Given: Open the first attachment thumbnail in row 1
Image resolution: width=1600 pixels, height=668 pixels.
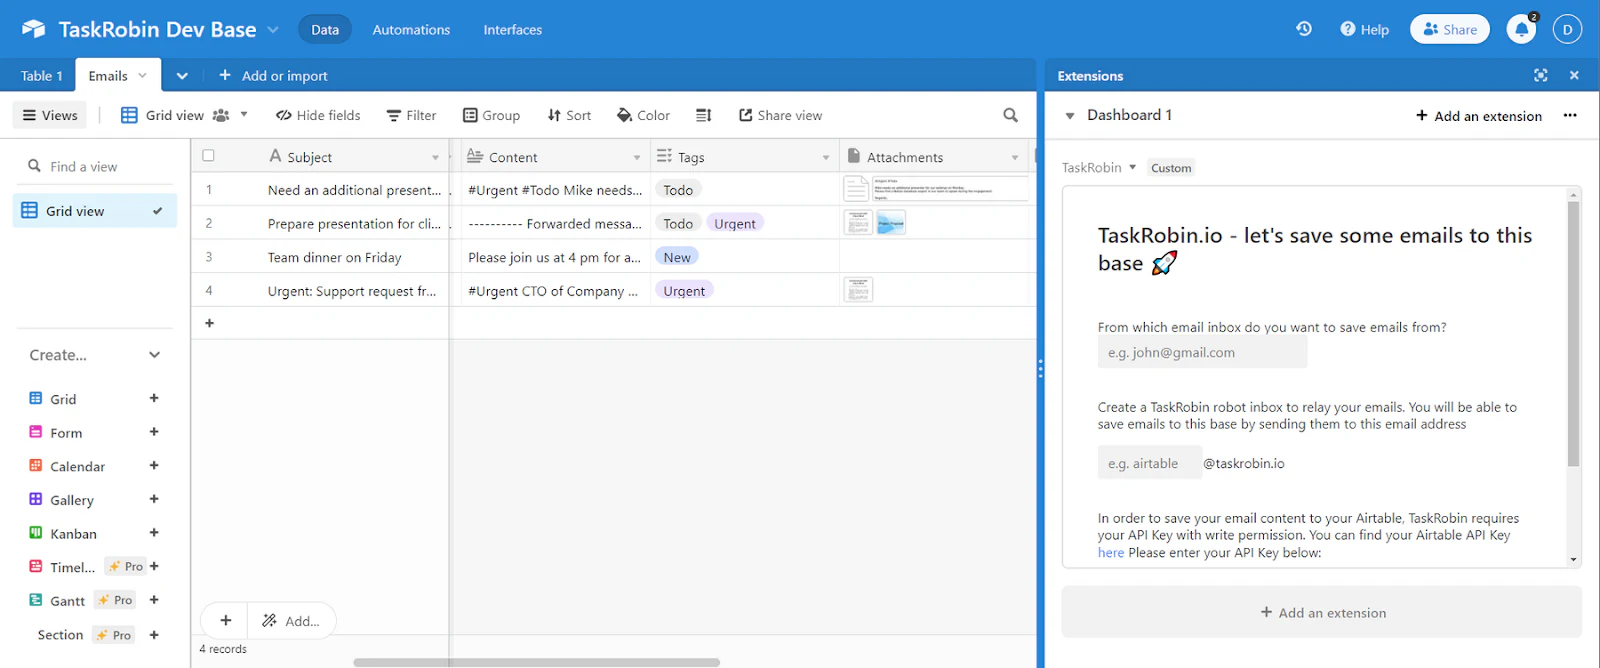Looking at the screenshot, I should pos(856,189).
